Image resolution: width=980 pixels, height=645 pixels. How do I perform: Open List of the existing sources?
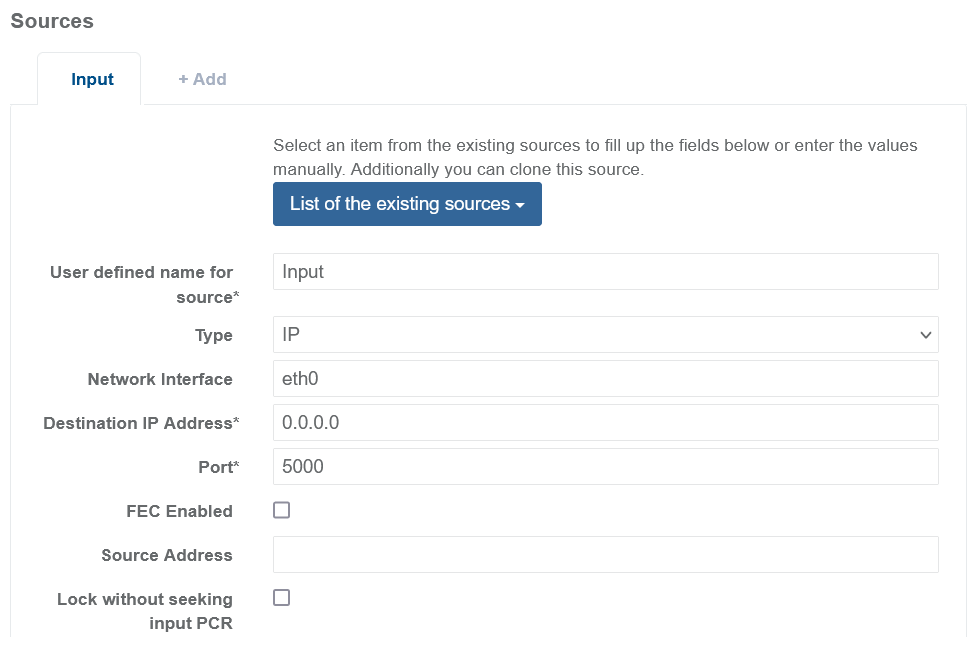click(406, 204)
